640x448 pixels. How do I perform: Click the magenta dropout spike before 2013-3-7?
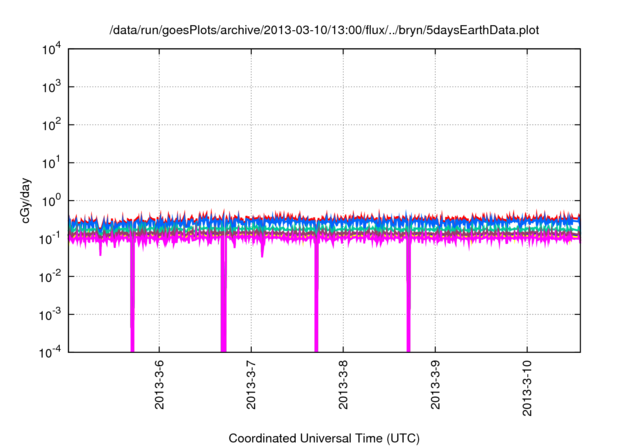pyautogui.click(x=223, y=298)
